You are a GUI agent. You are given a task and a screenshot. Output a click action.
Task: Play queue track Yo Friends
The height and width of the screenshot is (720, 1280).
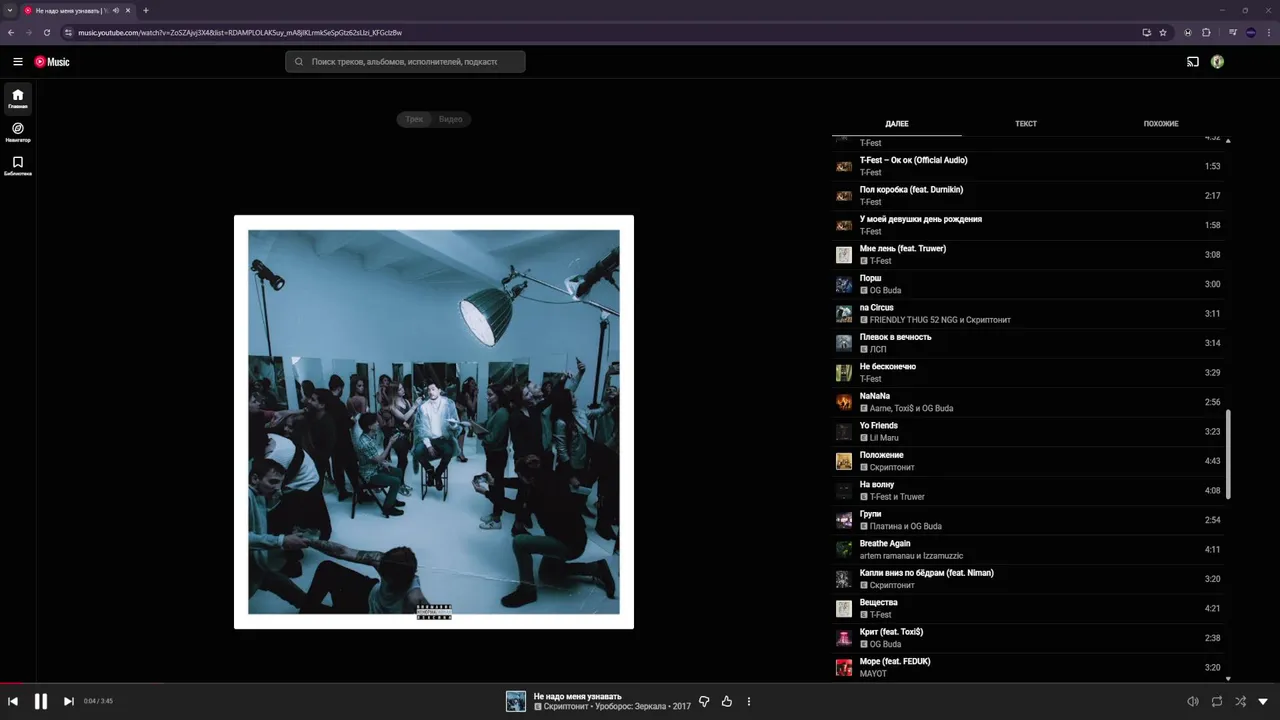pyautogui.click(x=1029, y=432)
